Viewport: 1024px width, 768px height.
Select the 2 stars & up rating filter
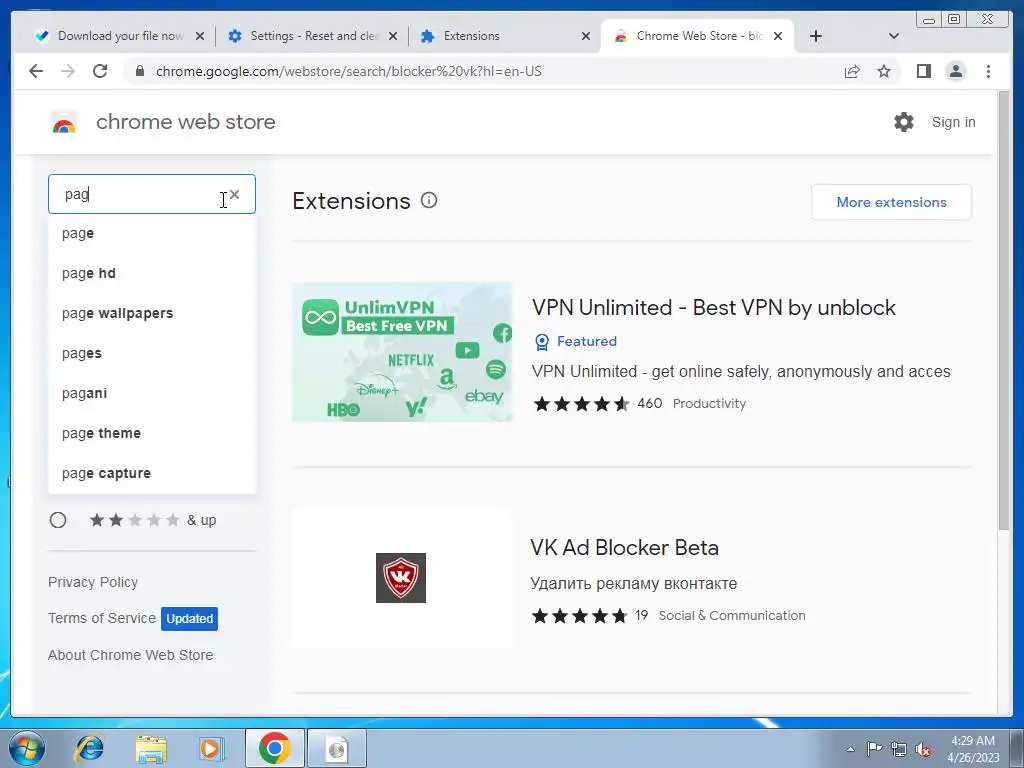58,520
